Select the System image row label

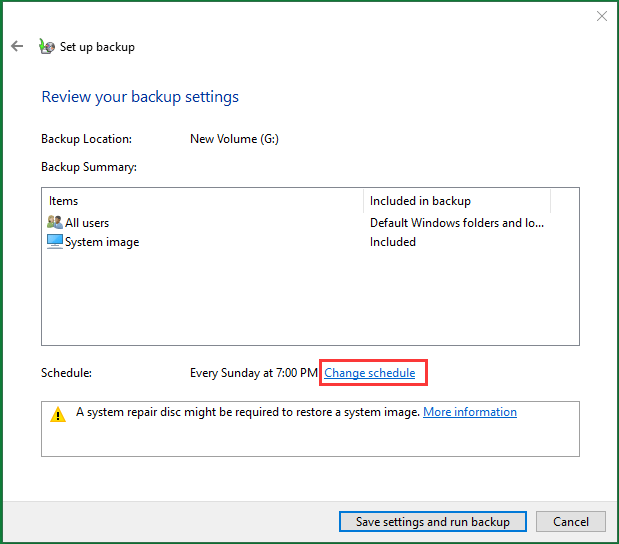[102, 242]
